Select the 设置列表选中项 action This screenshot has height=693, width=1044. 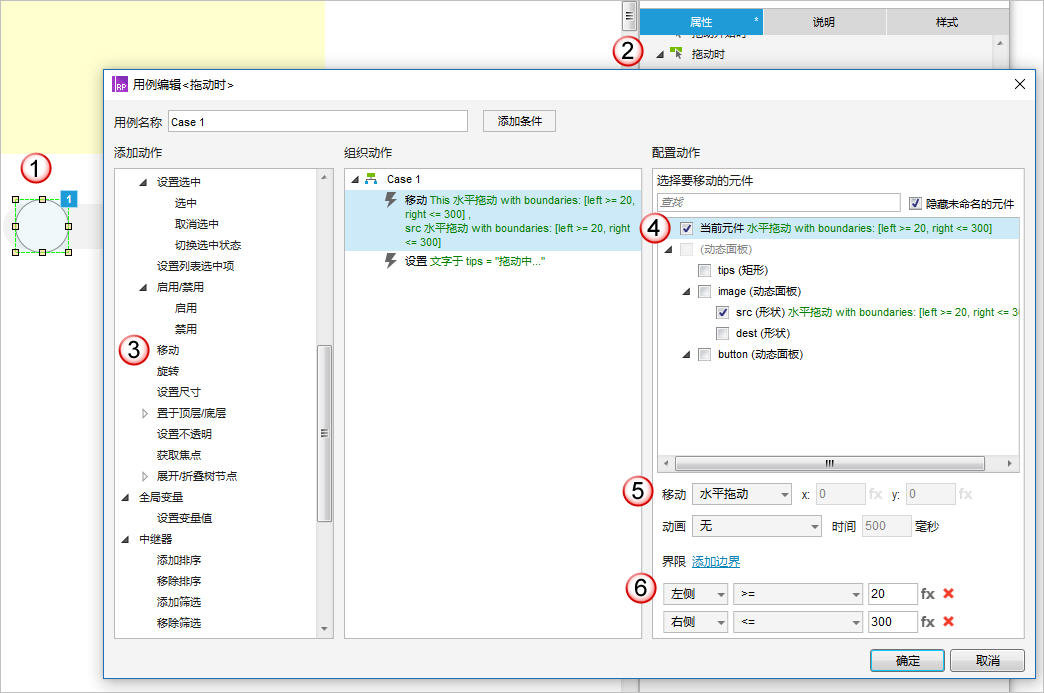[195, 266]
